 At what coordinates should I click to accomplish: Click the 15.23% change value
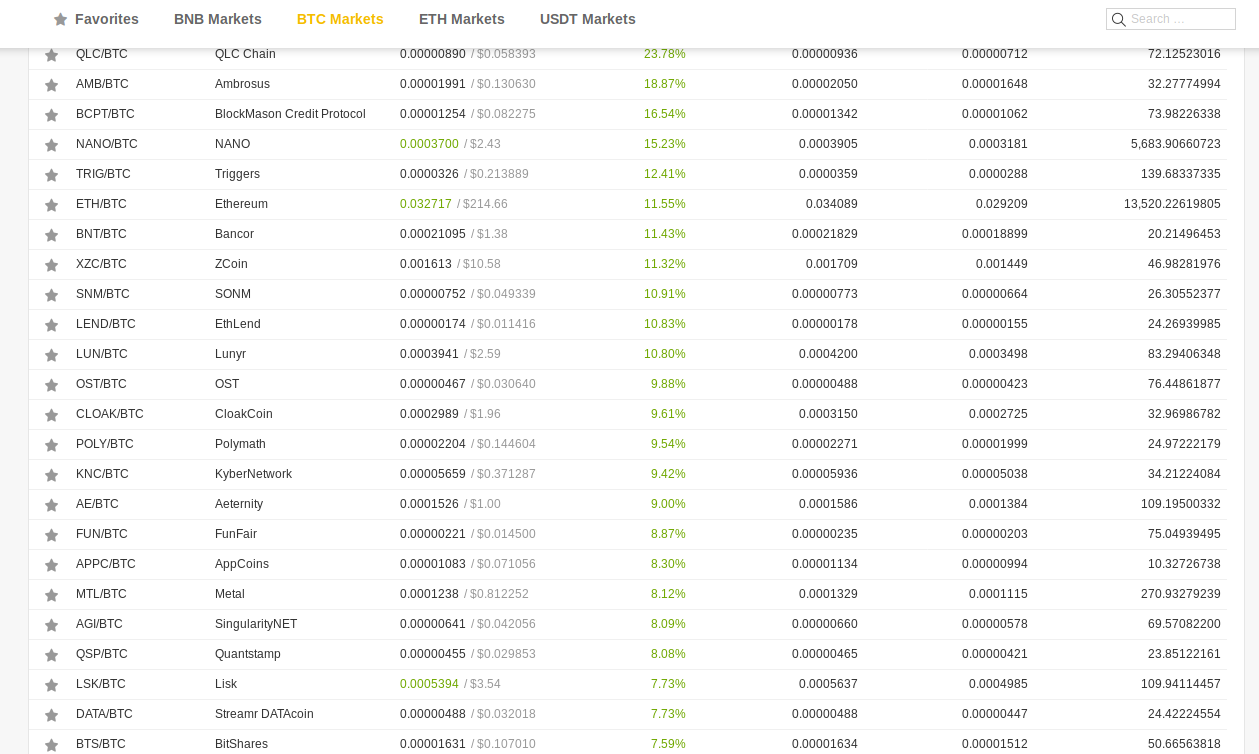tap(665, 144)
